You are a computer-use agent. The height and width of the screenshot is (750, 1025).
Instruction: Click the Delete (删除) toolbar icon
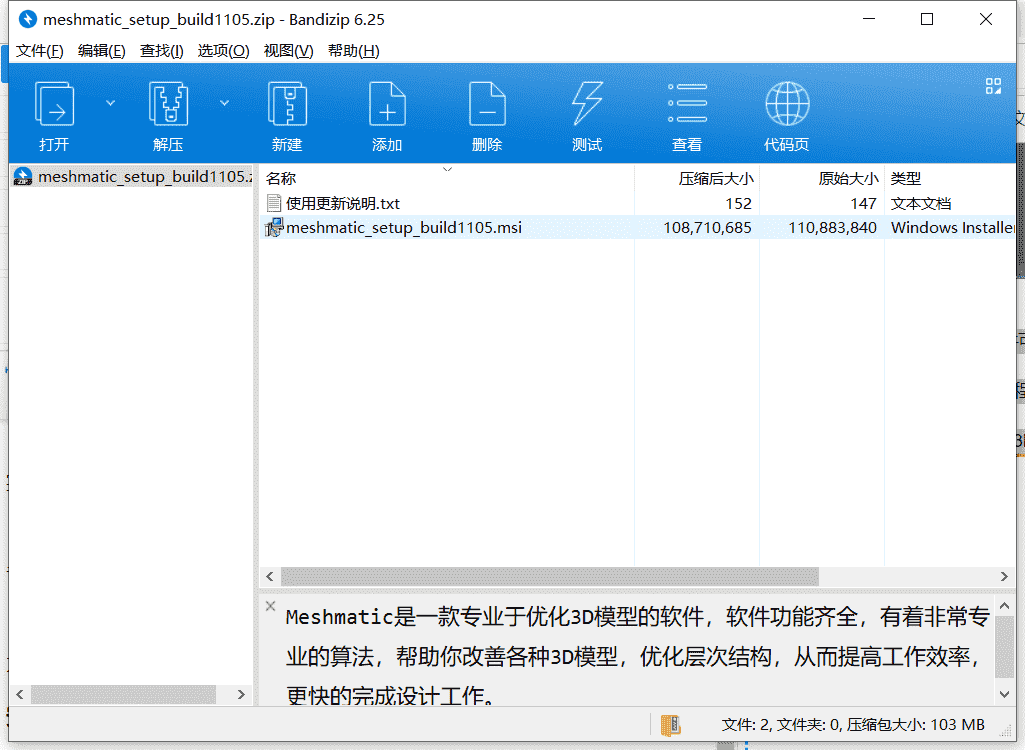click(487, 103)
